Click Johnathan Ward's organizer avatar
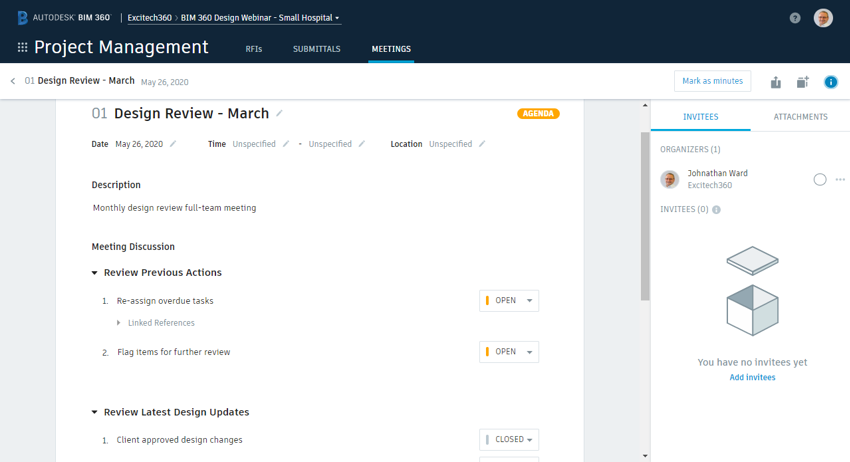850x462 pixels. pos(669,179)
